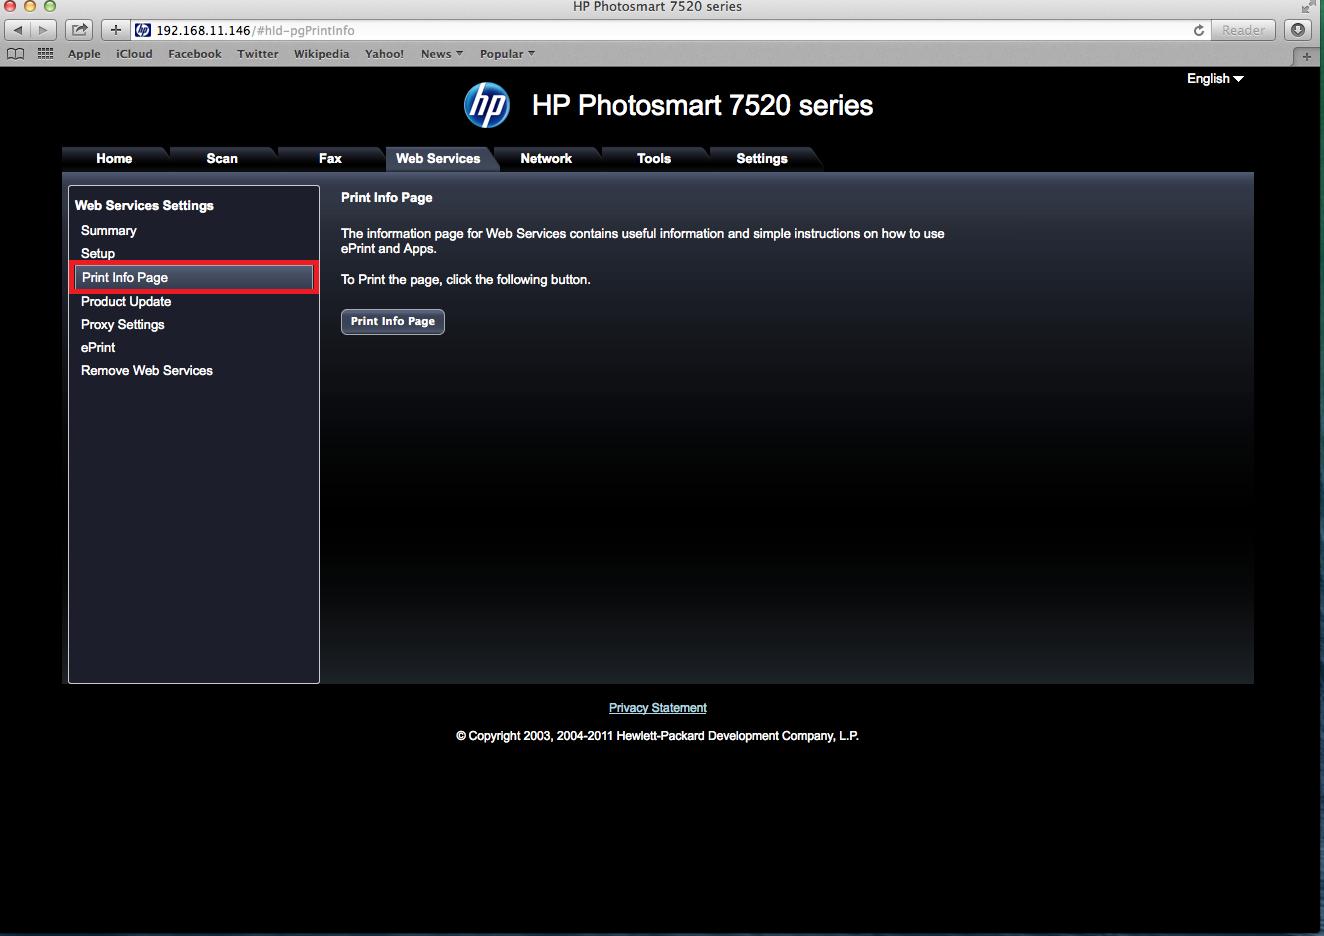
Task: Click the HP logo
Action: click(487, 105)
